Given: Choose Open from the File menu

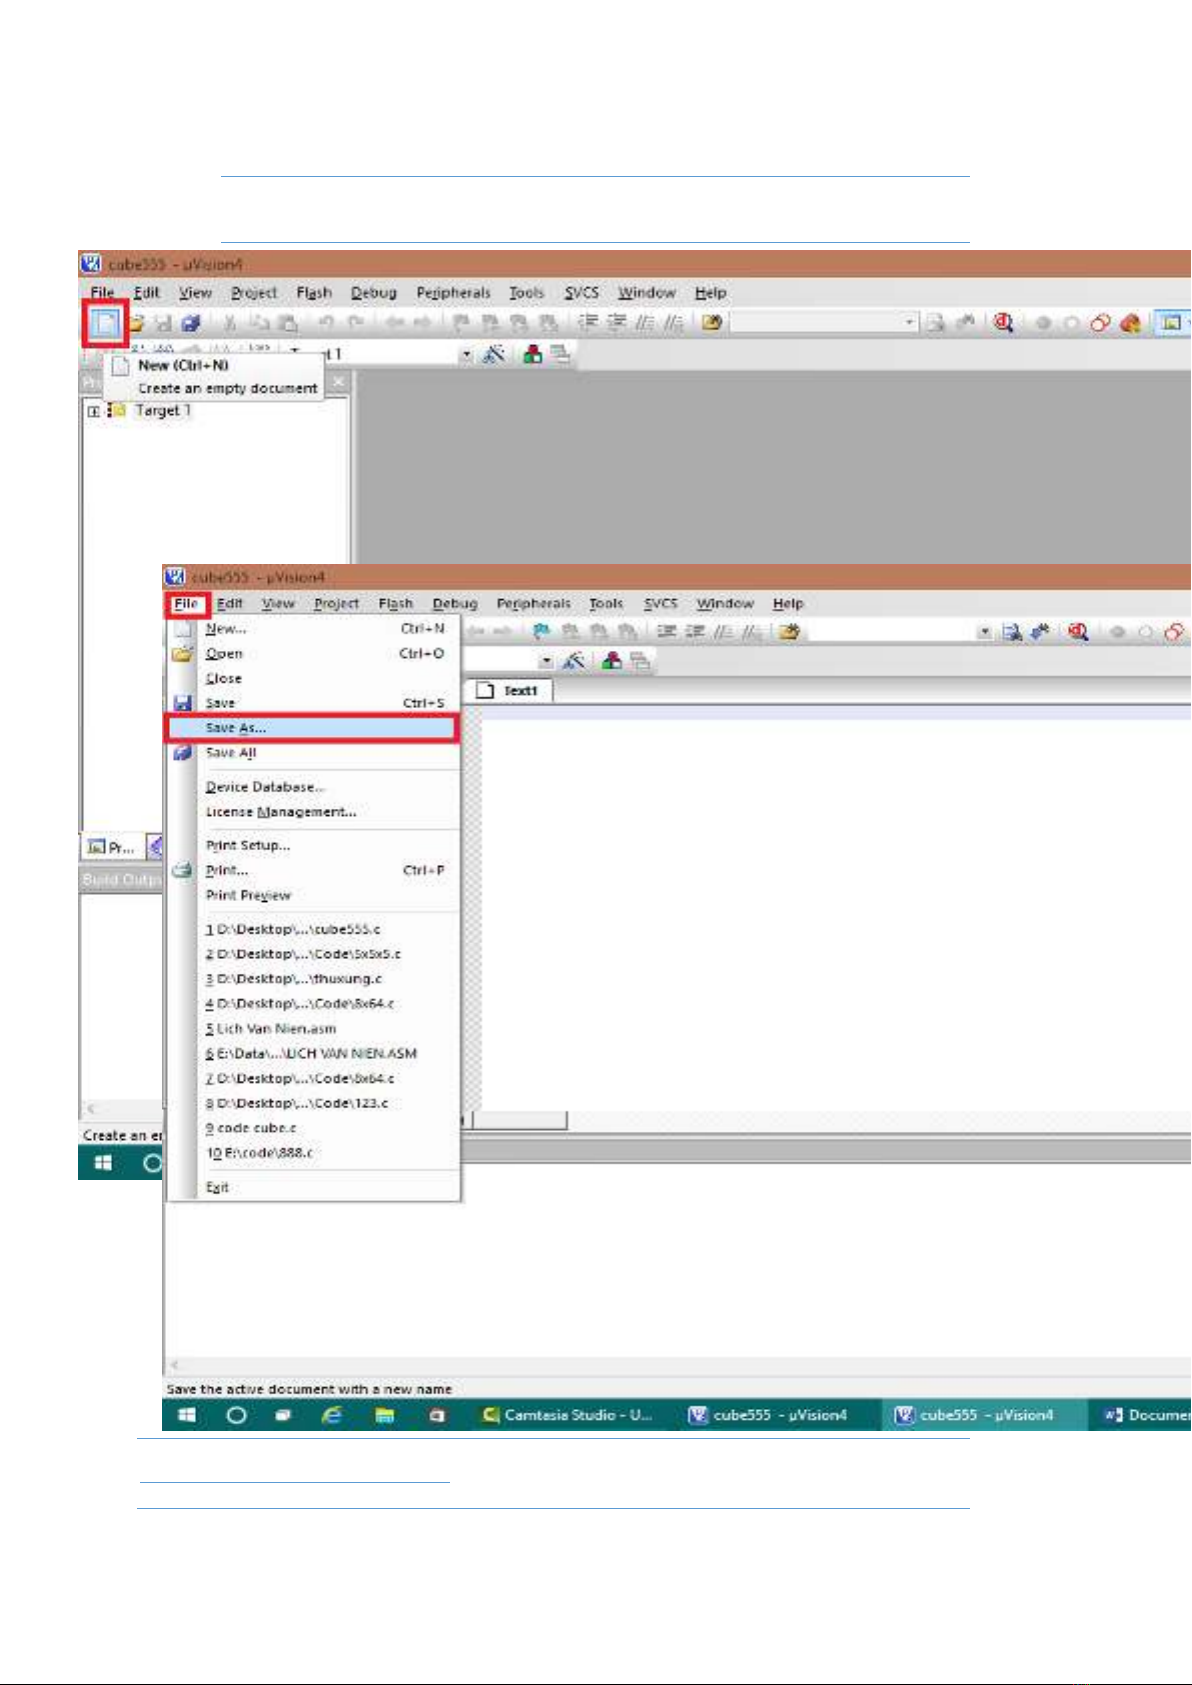Looking at the screenshot, I should (313, 654).
